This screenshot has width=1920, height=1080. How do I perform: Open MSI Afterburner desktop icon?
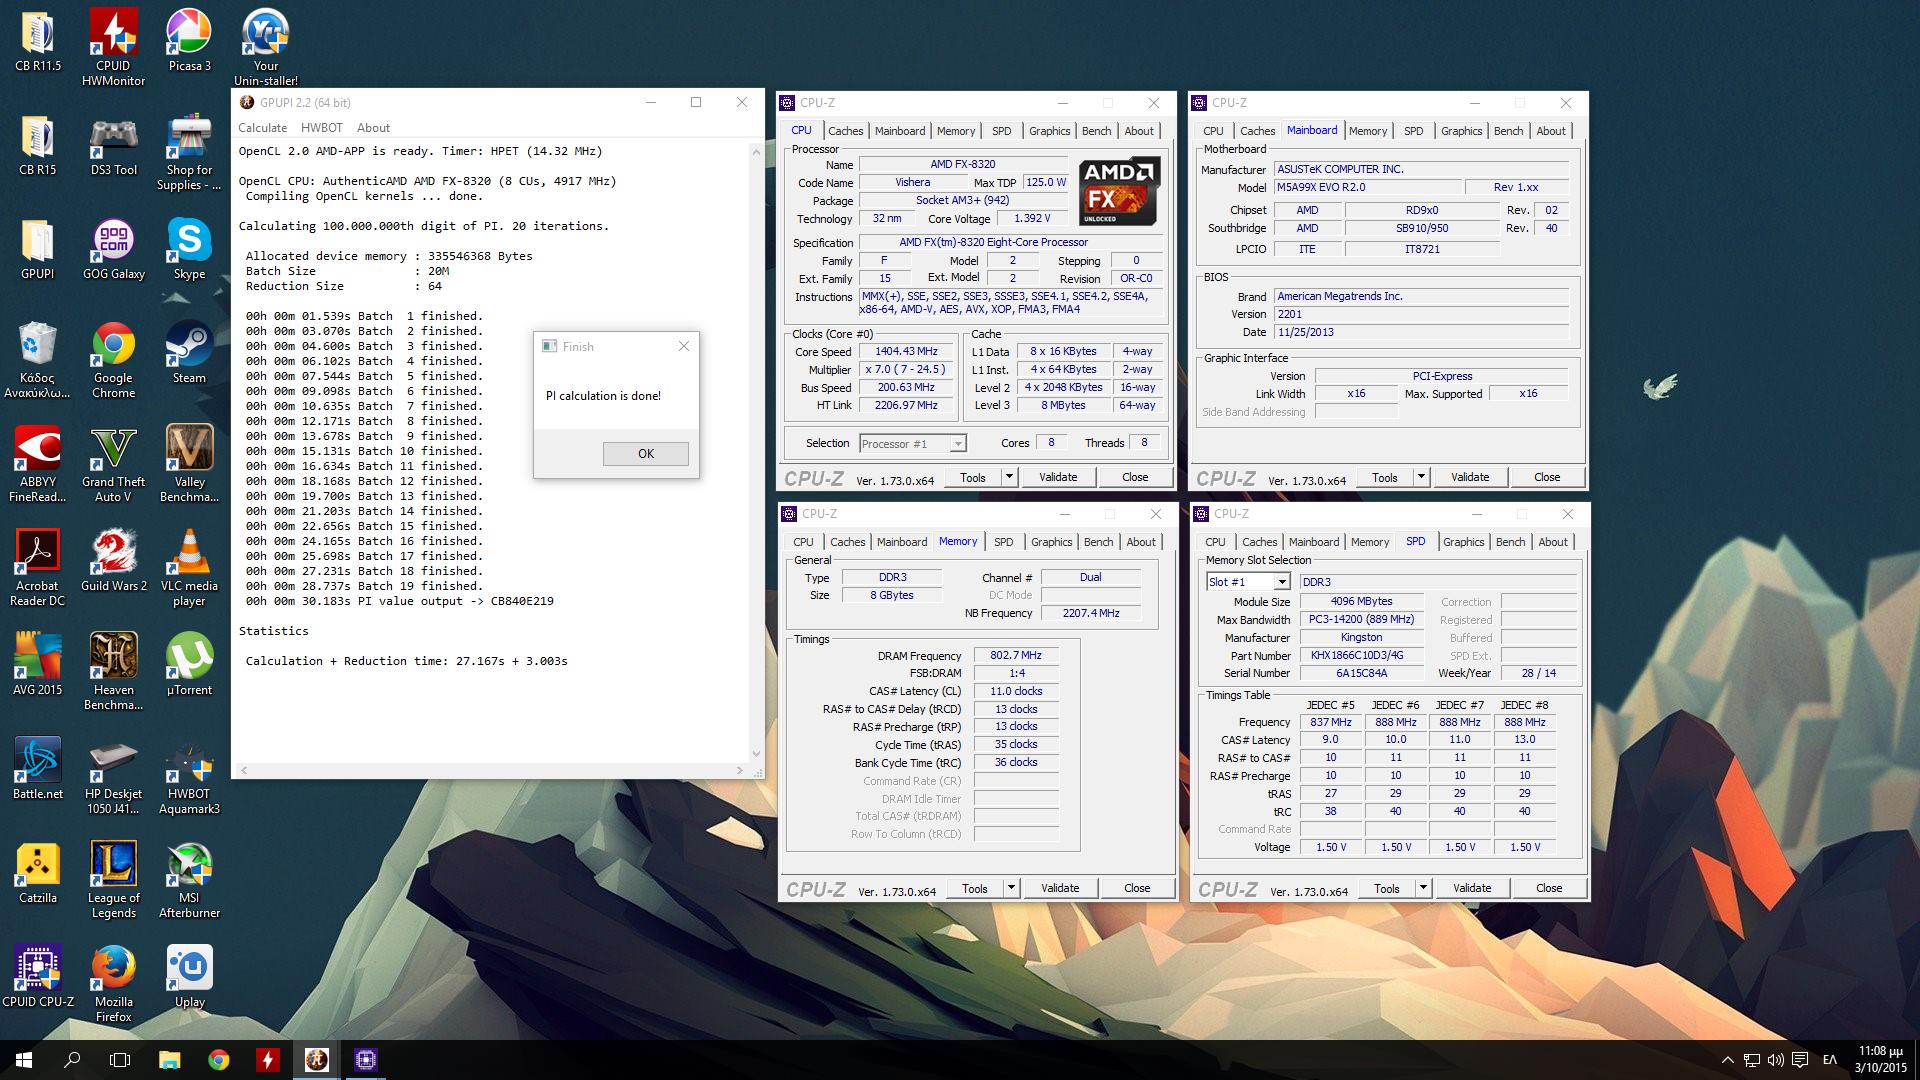189,880
